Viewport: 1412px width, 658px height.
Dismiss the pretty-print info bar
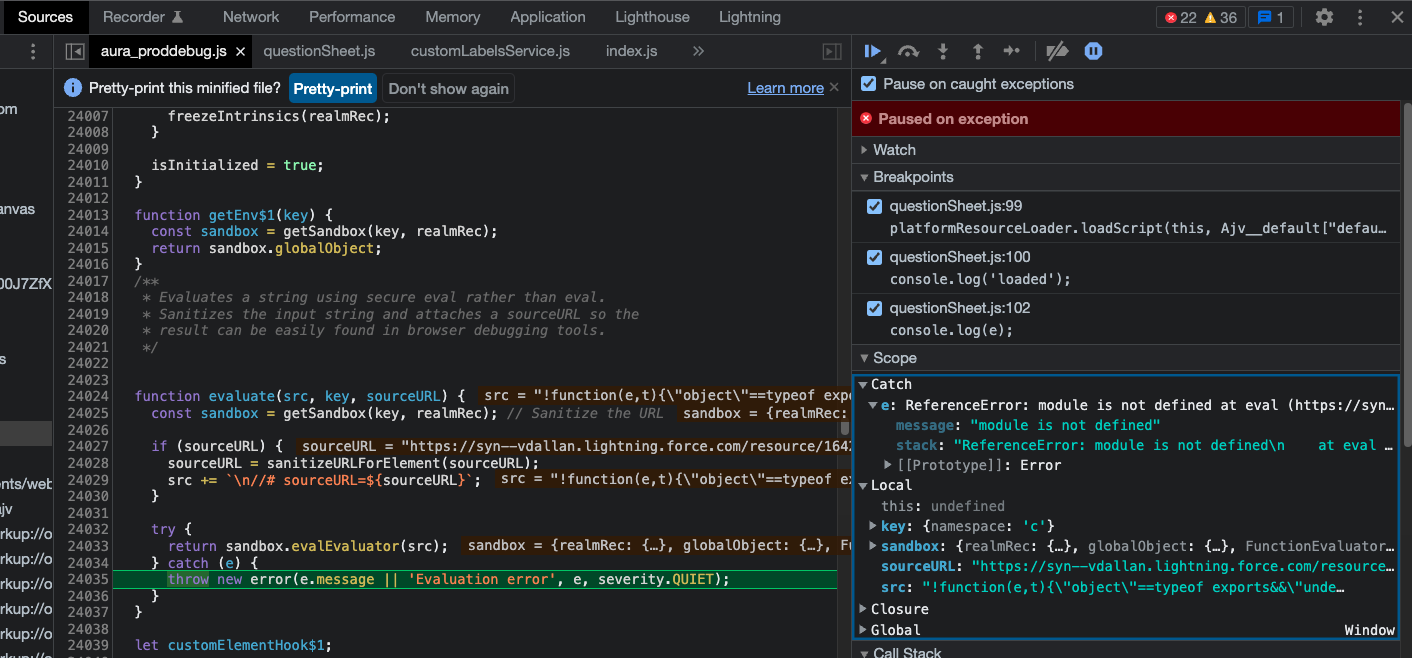[834, 88]
